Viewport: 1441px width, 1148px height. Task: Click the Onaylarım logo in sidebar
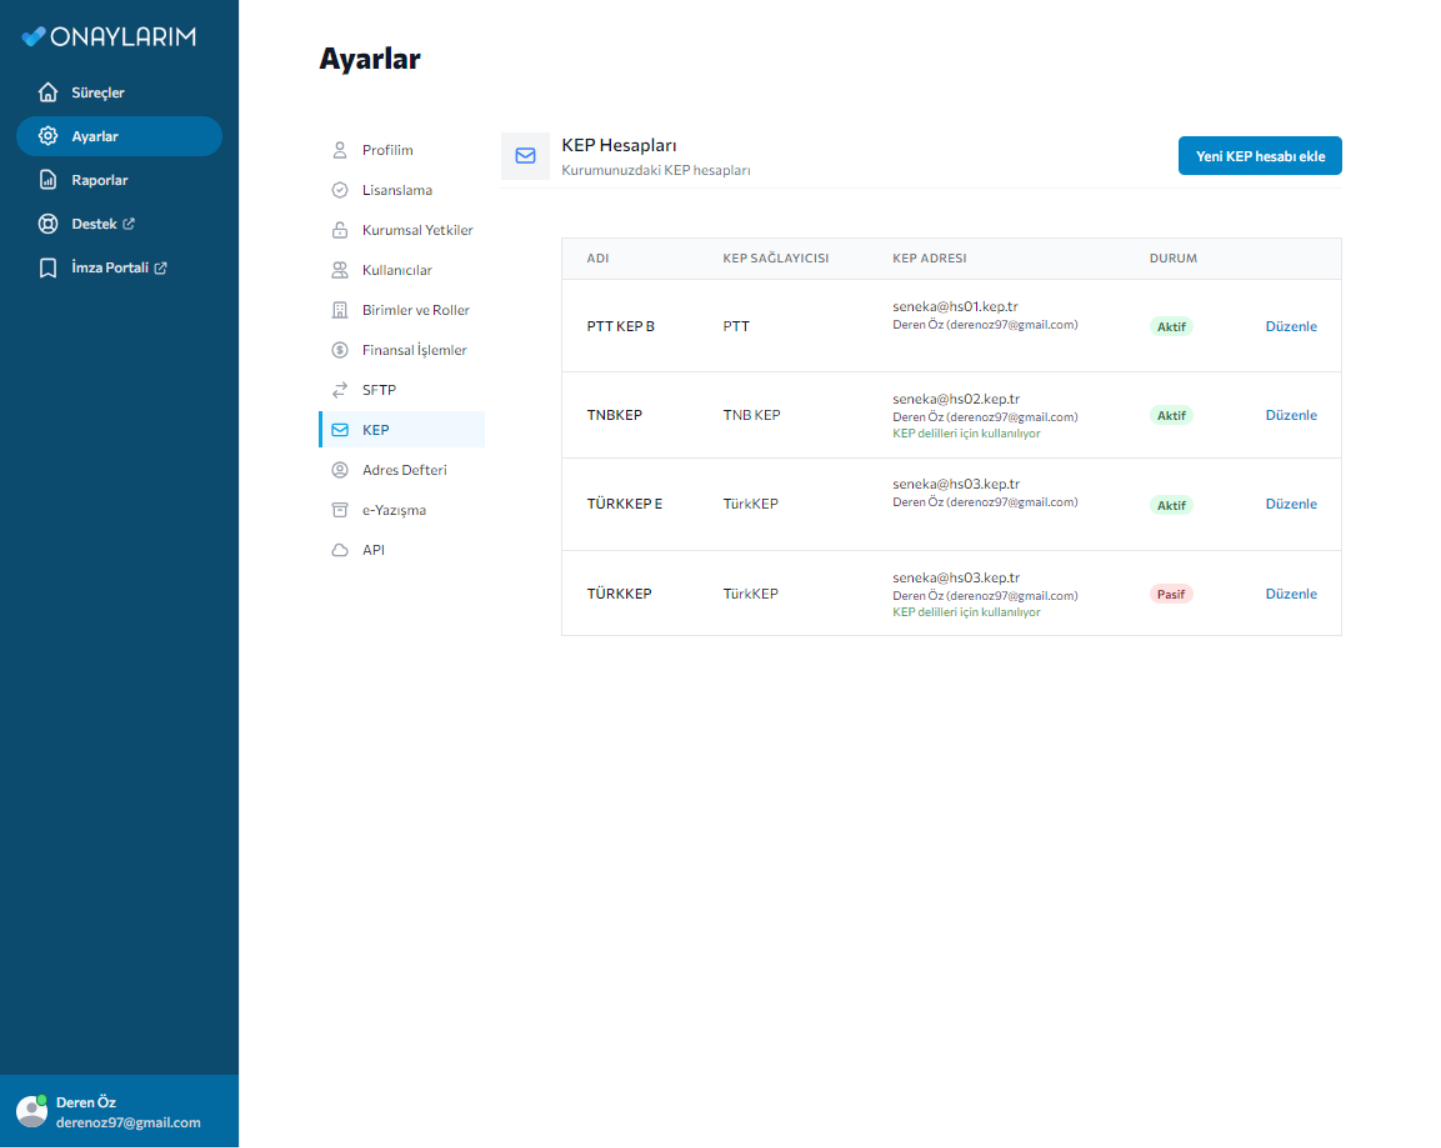tap(109, 37)
